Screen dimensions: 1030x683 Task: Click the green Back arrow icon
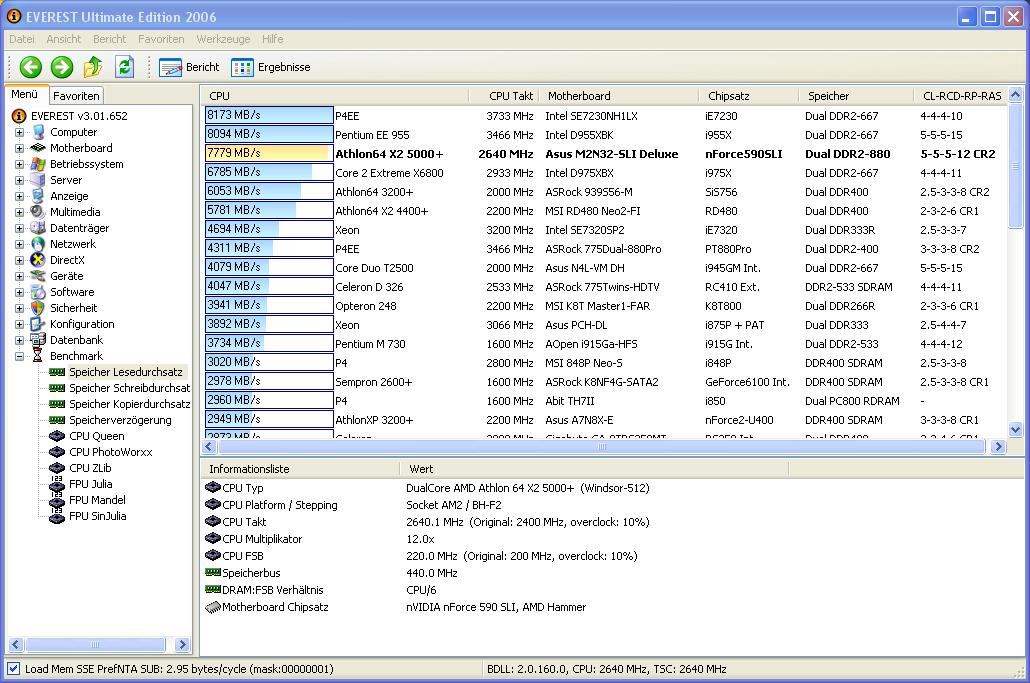[30, 67]
